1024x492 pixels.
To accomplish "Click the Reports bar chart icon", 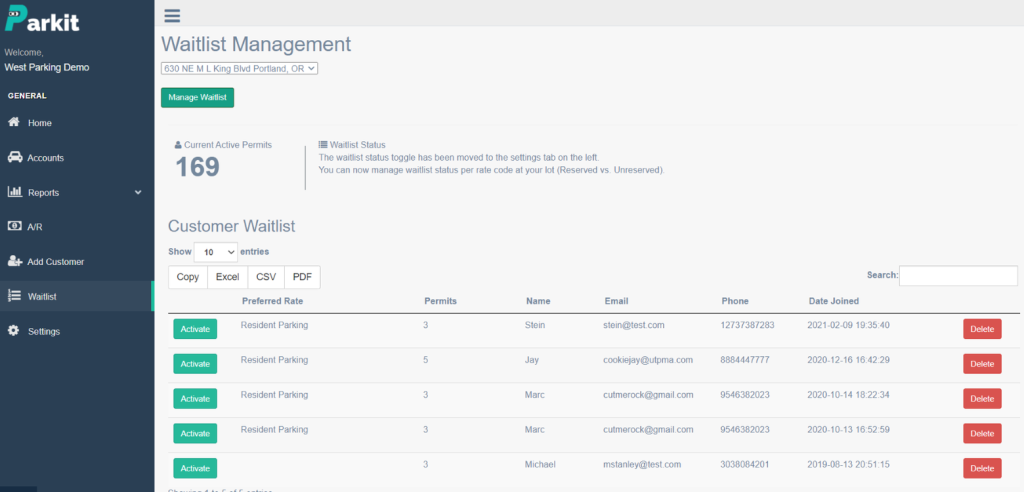I will coord(14,192).
